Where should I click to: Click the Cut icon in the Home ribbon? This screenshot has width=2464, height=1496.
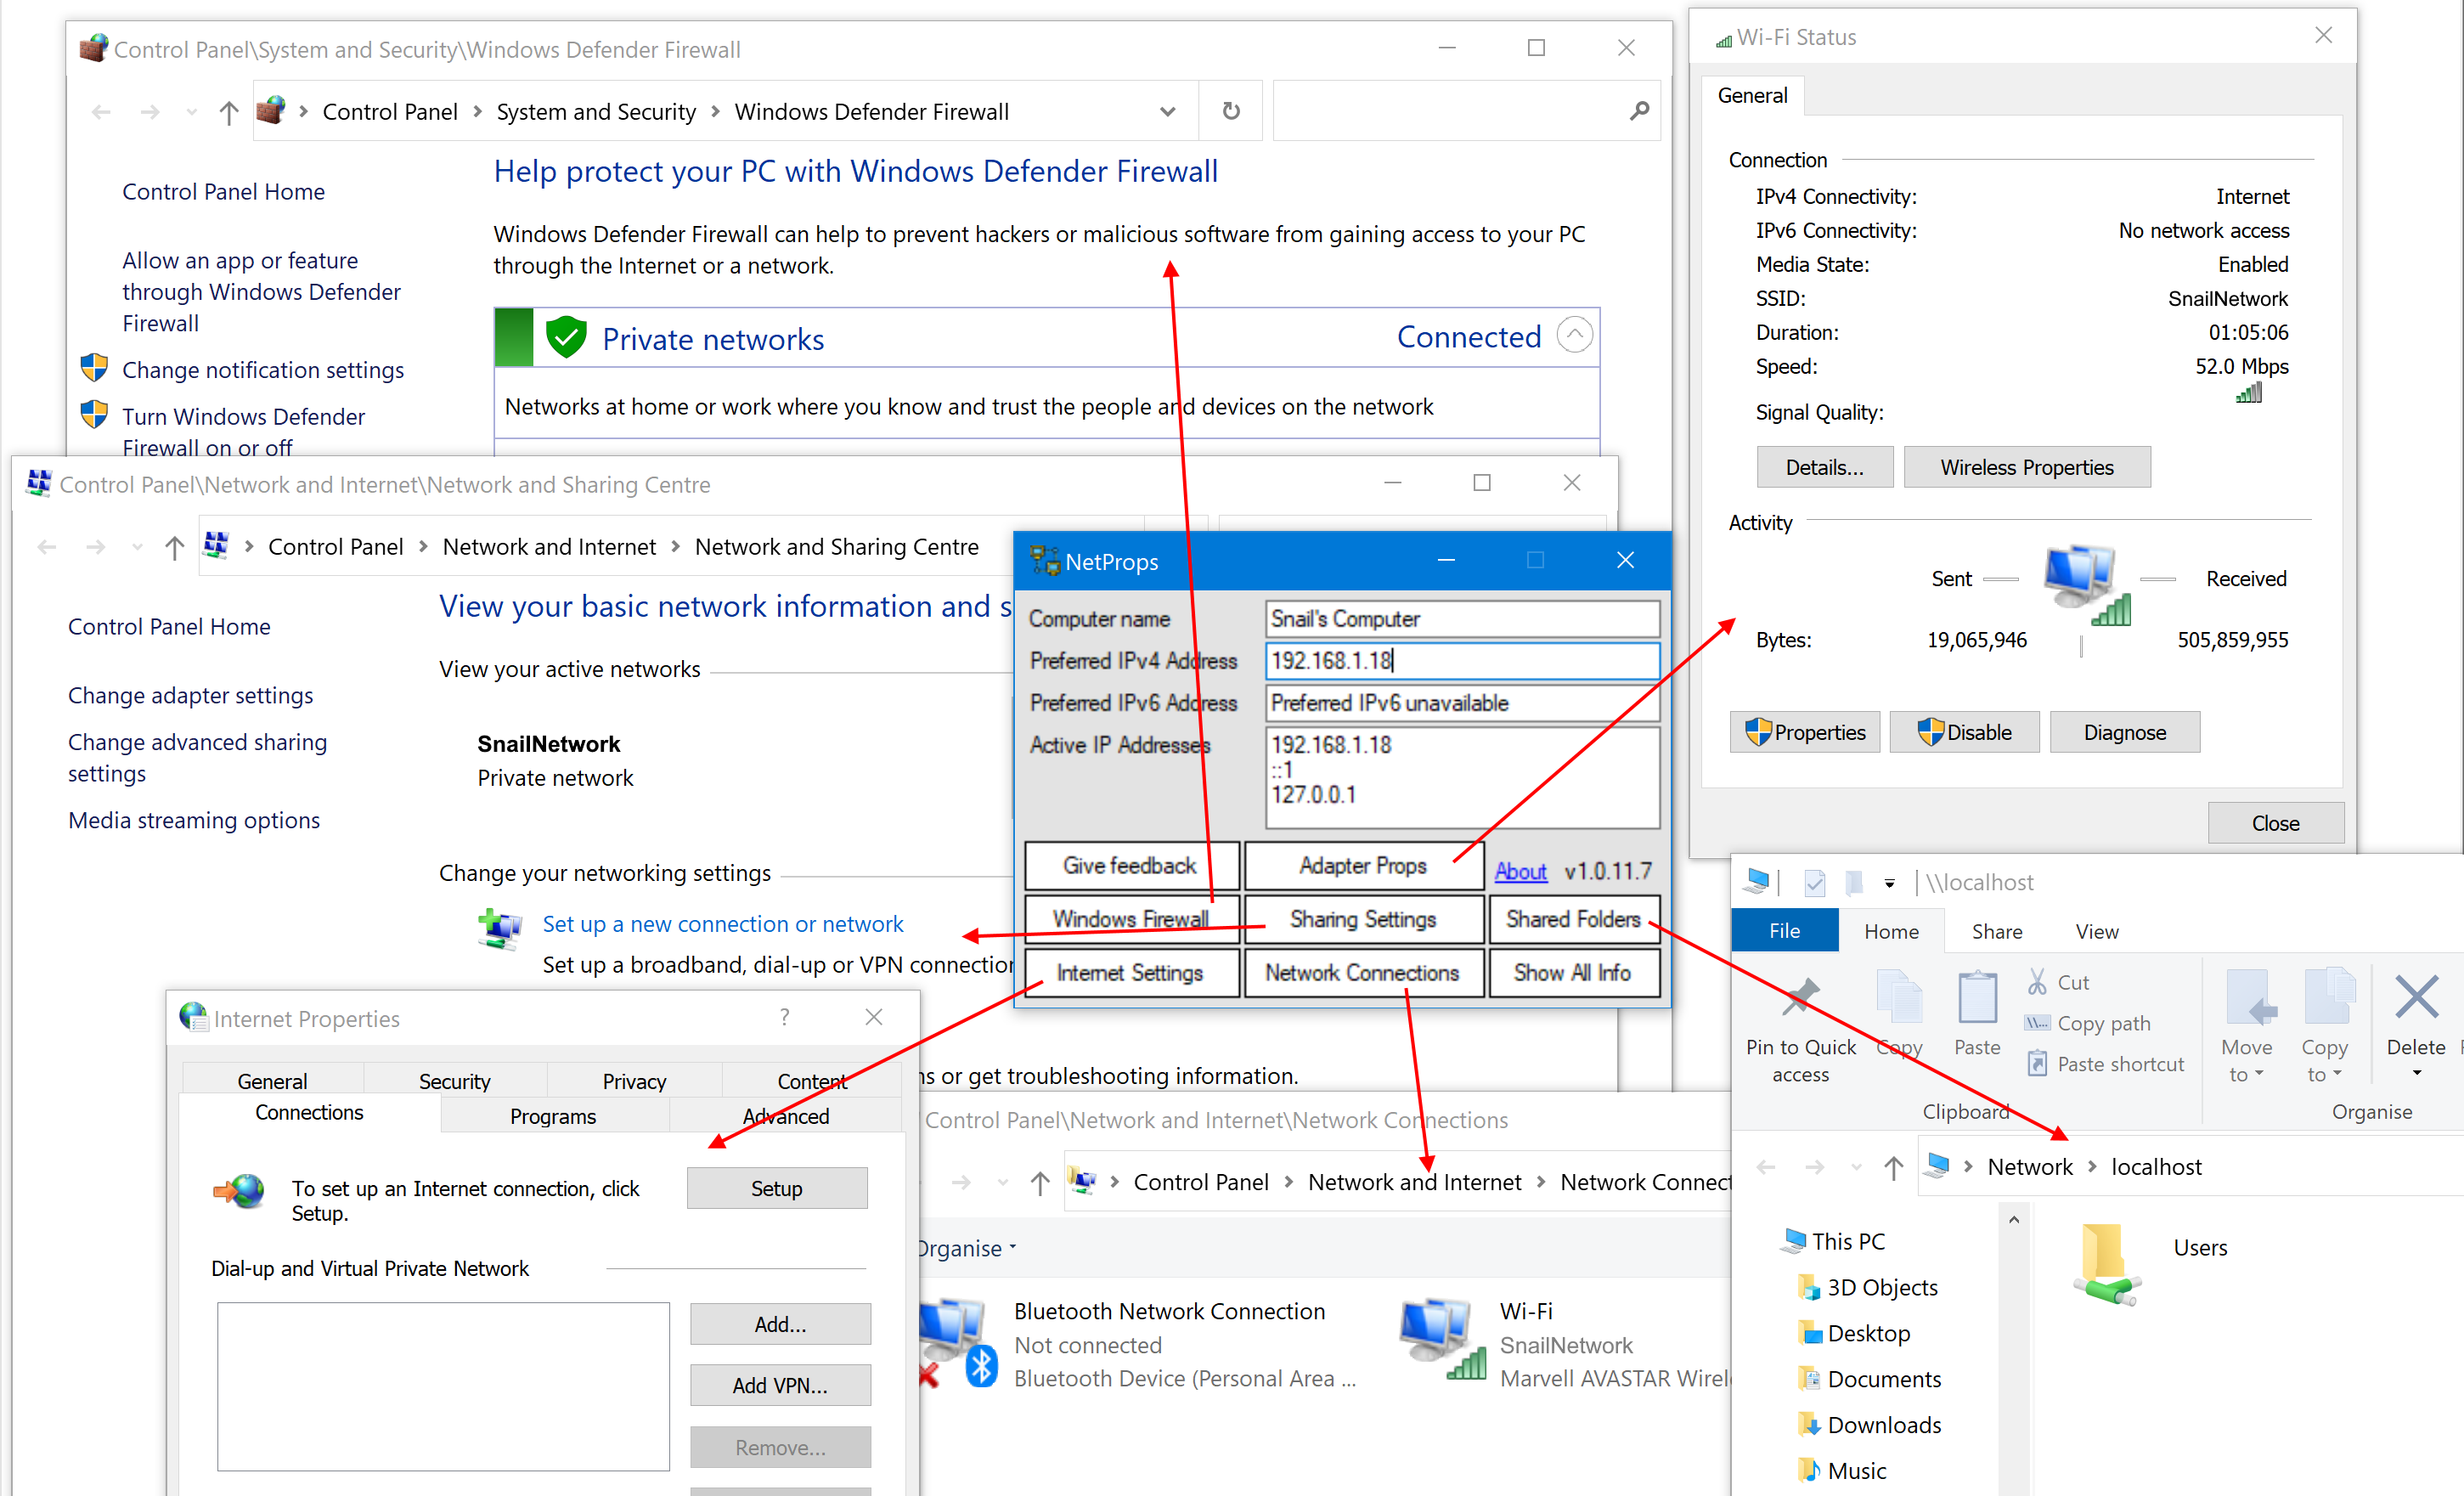[2038, 982]
